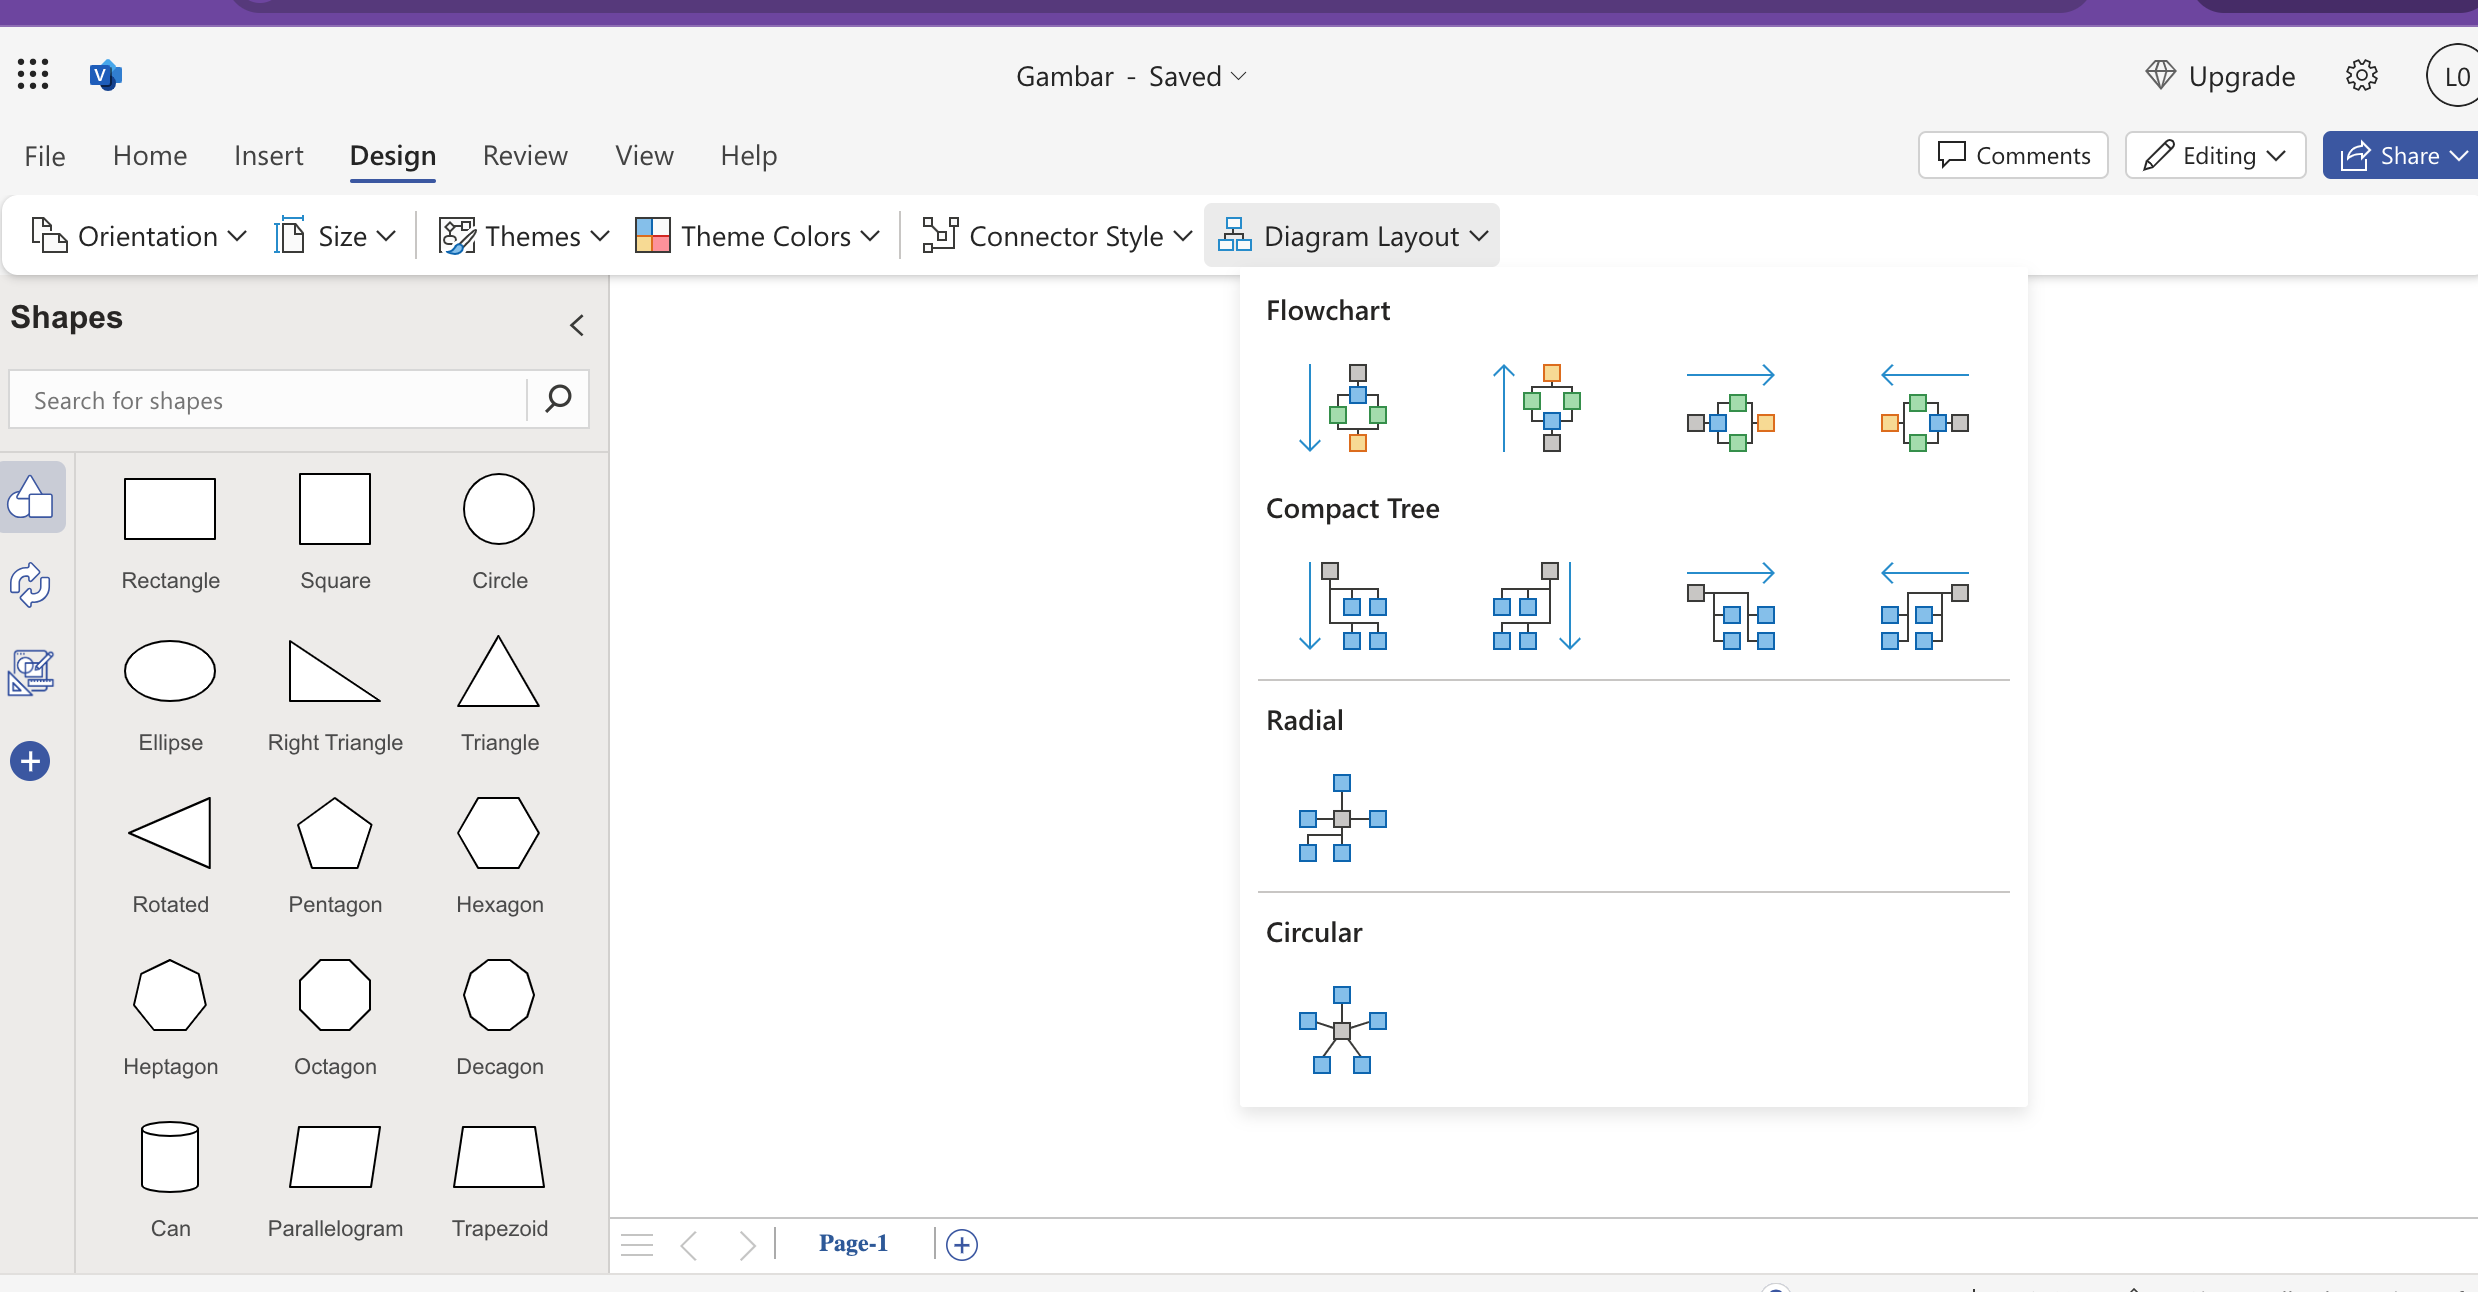Expand the Theme Colors dropdown
This screenshot has width=2478, height=1292.
757,236
